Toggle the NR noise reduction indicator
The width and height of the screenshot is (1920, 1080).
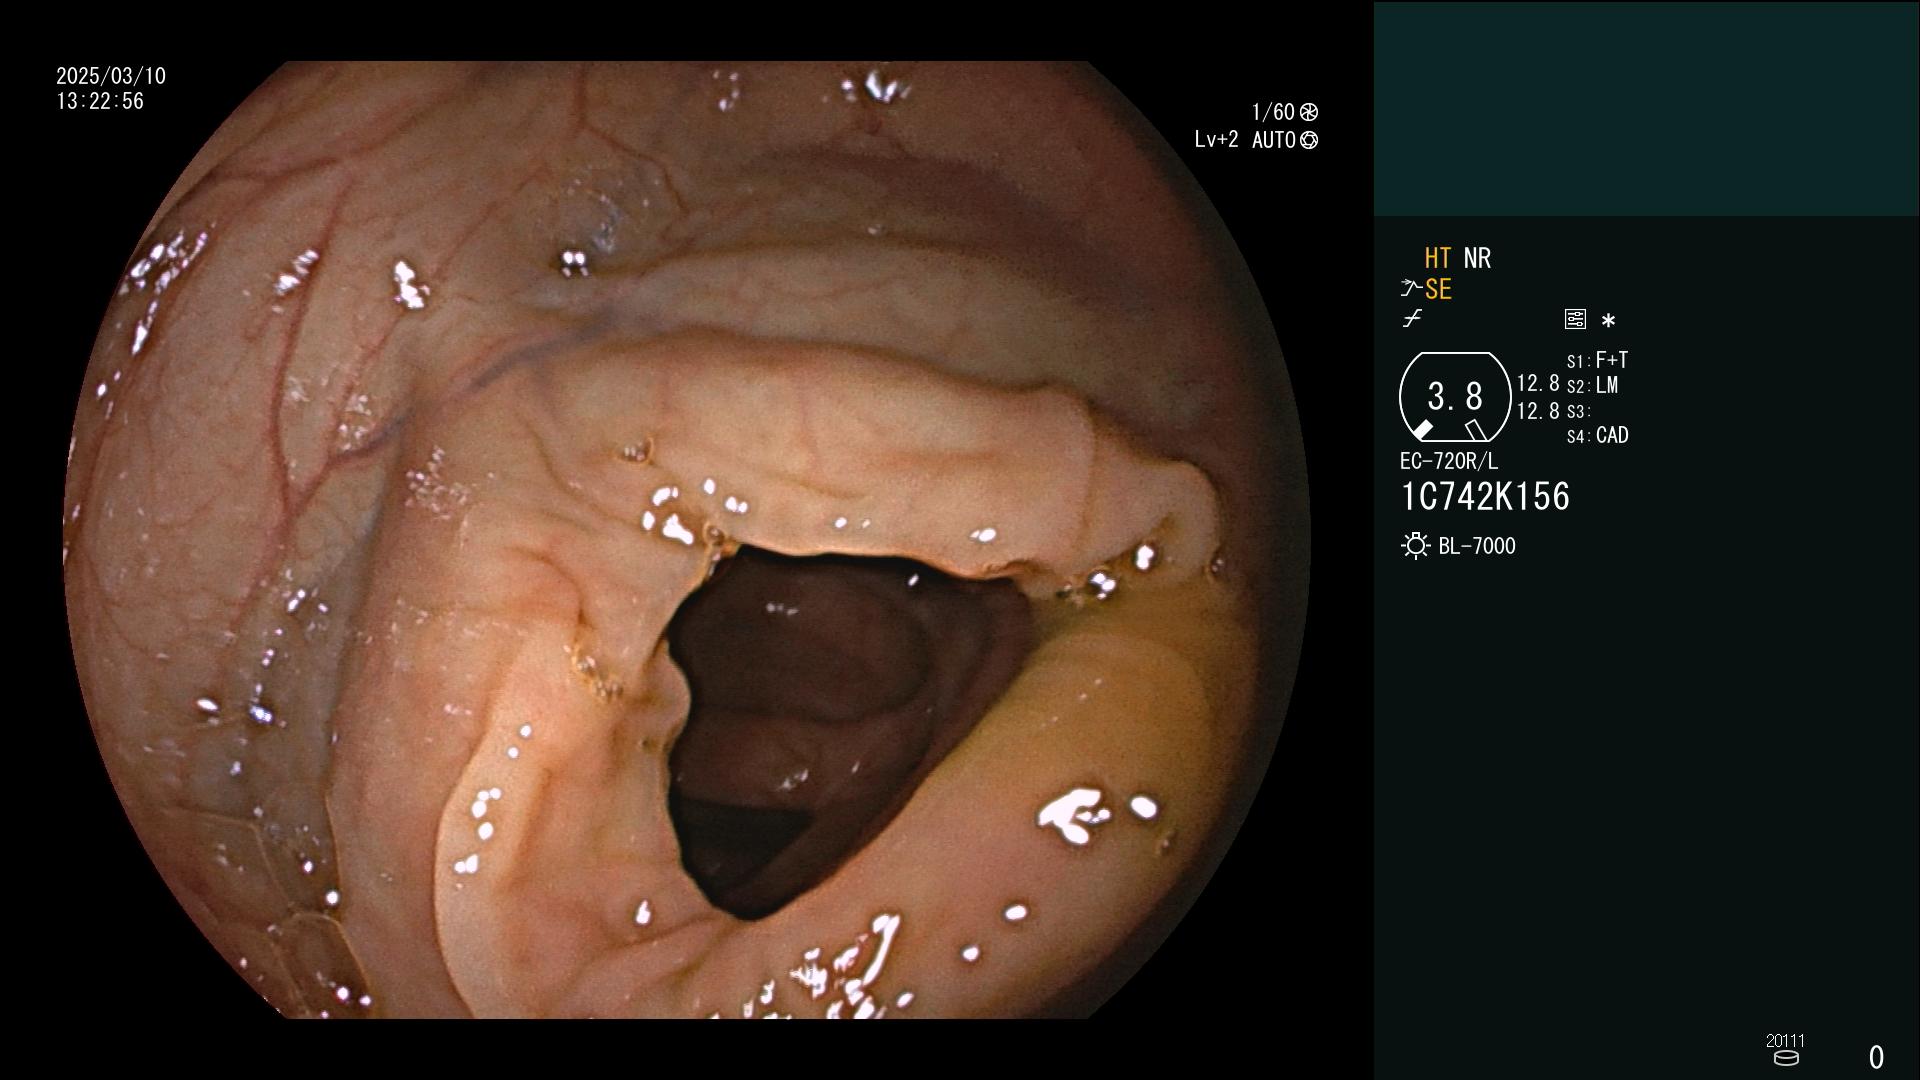(1477, 258)
